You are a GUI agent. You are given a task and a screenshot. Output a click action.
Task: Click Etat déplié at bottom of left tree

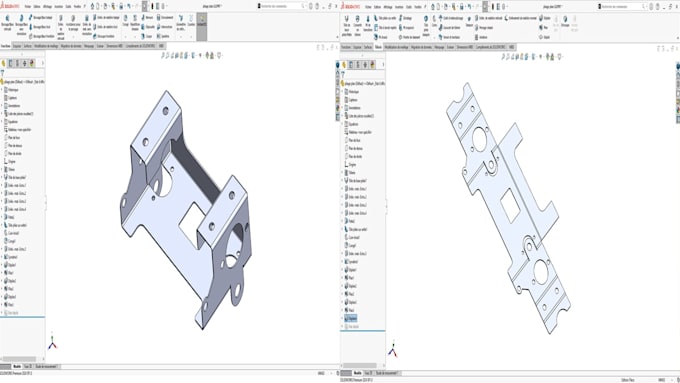click(x=12, y=313)
